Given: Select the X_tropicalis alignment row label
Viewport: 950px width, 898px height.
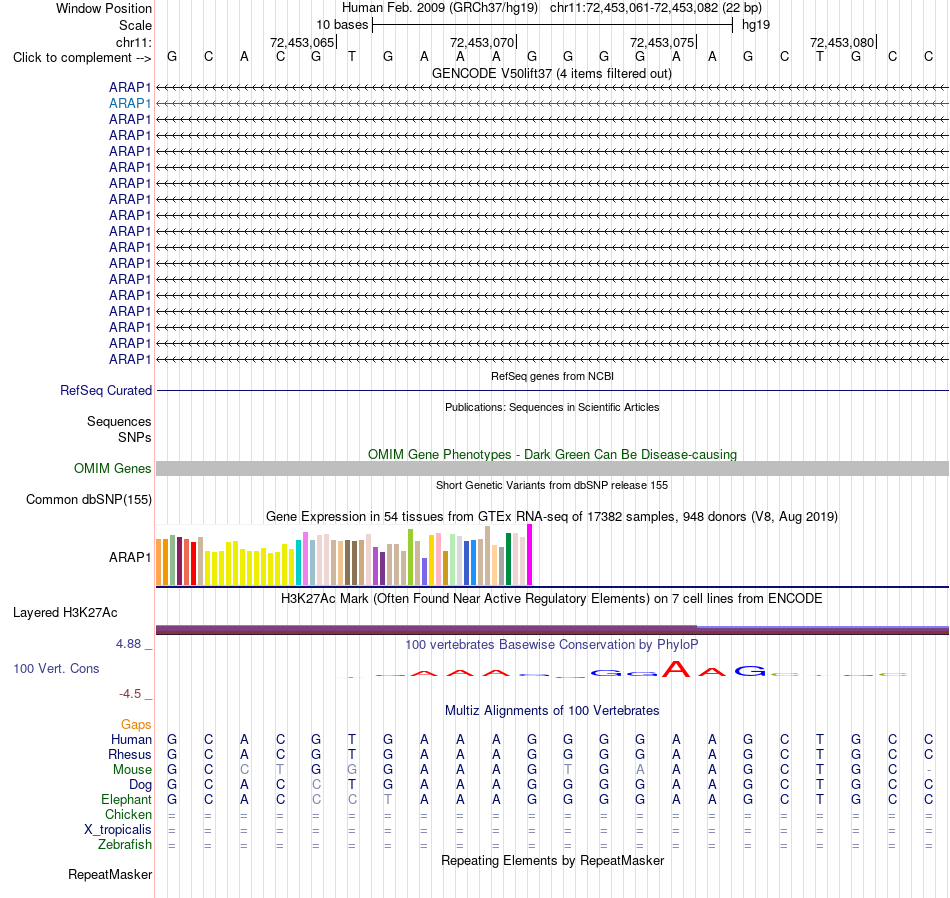Looking at the screenshot, I should point(118,830).
